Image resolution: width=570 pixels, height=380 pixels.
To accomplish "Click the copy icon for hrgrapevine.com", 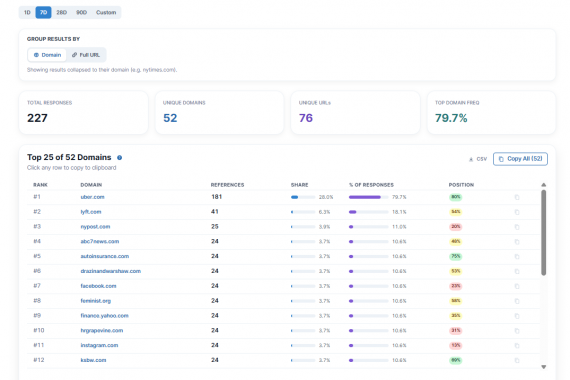I will tap(517, 331).
